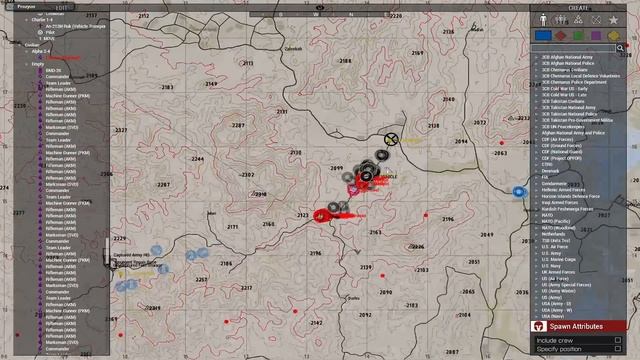Select U.S. Air Force faction
Viewport: 640px width, 360px height.
pos(554,247)
